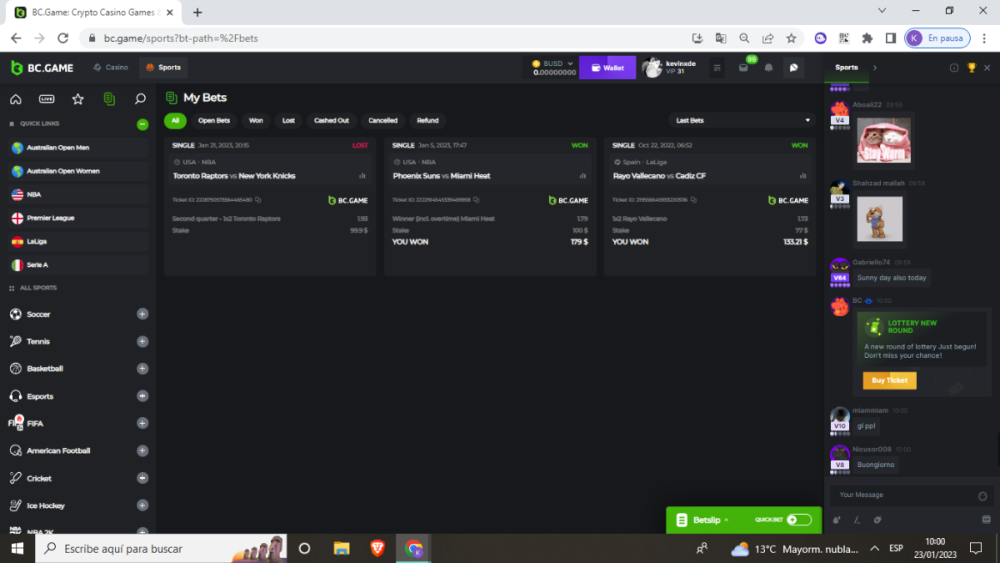This screenshot has width=1000, height=563.
Task: Open the mail inbox with 99 badge
Action: click(x=743, y=68)
